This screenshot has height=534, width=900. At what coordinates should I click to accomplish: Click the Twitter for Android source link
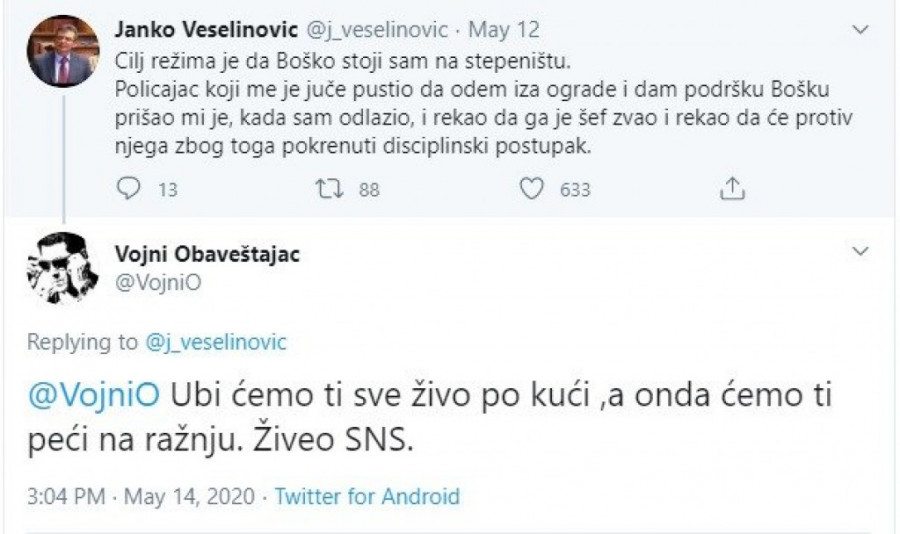[x=366, y=496]
